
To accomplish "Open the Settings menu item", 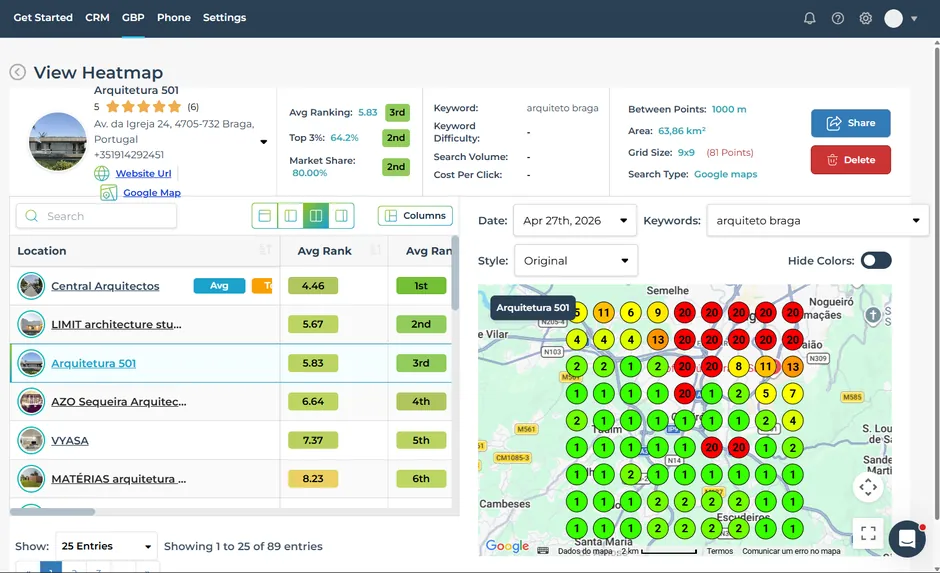I will [x=224, y=17].
